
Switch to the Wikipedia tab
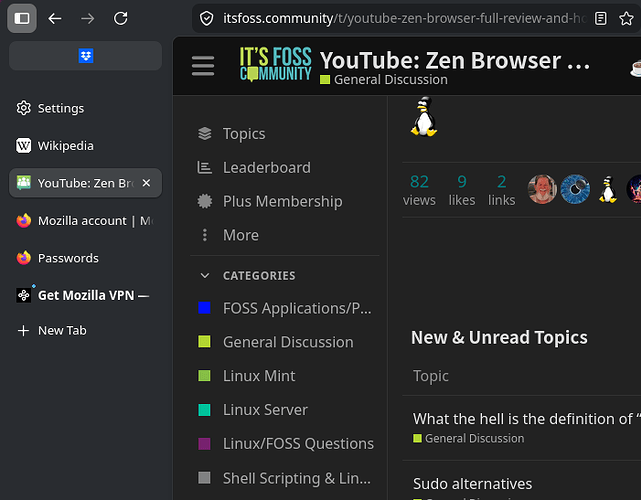tap(85, 146)
